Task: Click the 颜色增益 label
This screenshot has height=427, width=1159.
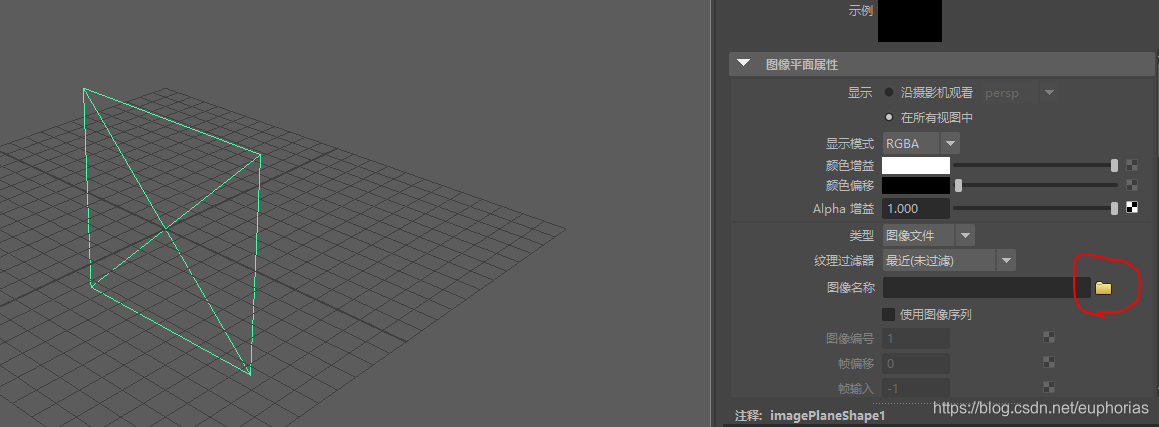Action: (x=850, y=165)
